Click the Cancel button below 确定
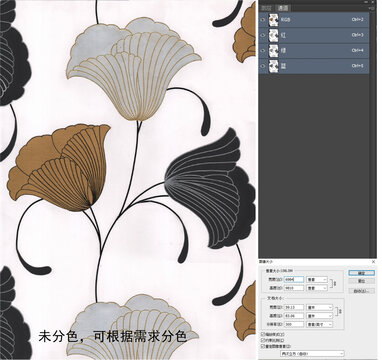 362,281
